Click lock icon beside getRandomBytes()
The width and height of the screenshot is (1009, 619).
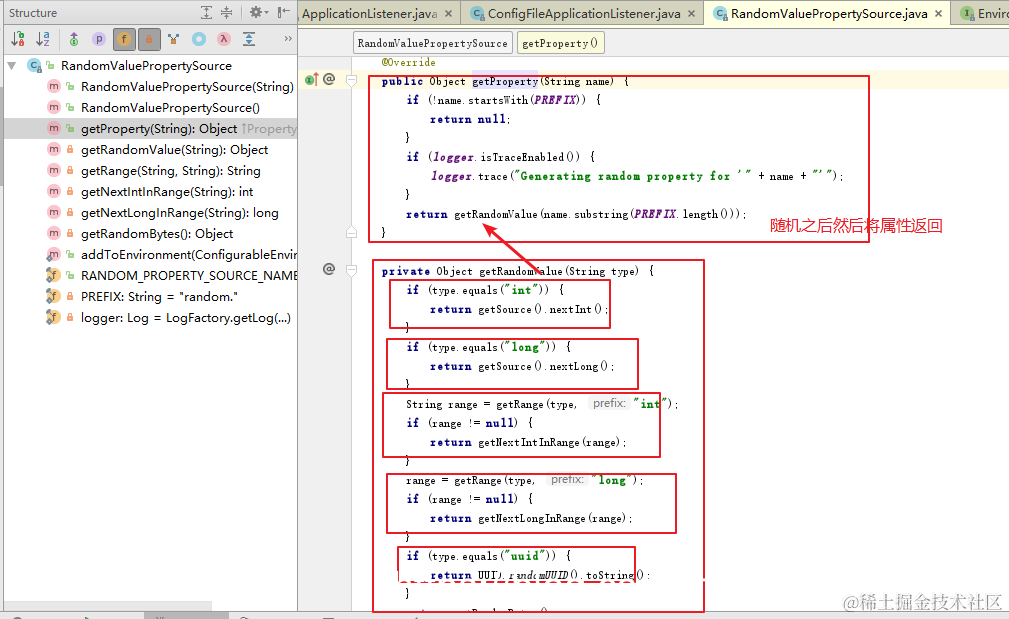[x=70, y=234]
